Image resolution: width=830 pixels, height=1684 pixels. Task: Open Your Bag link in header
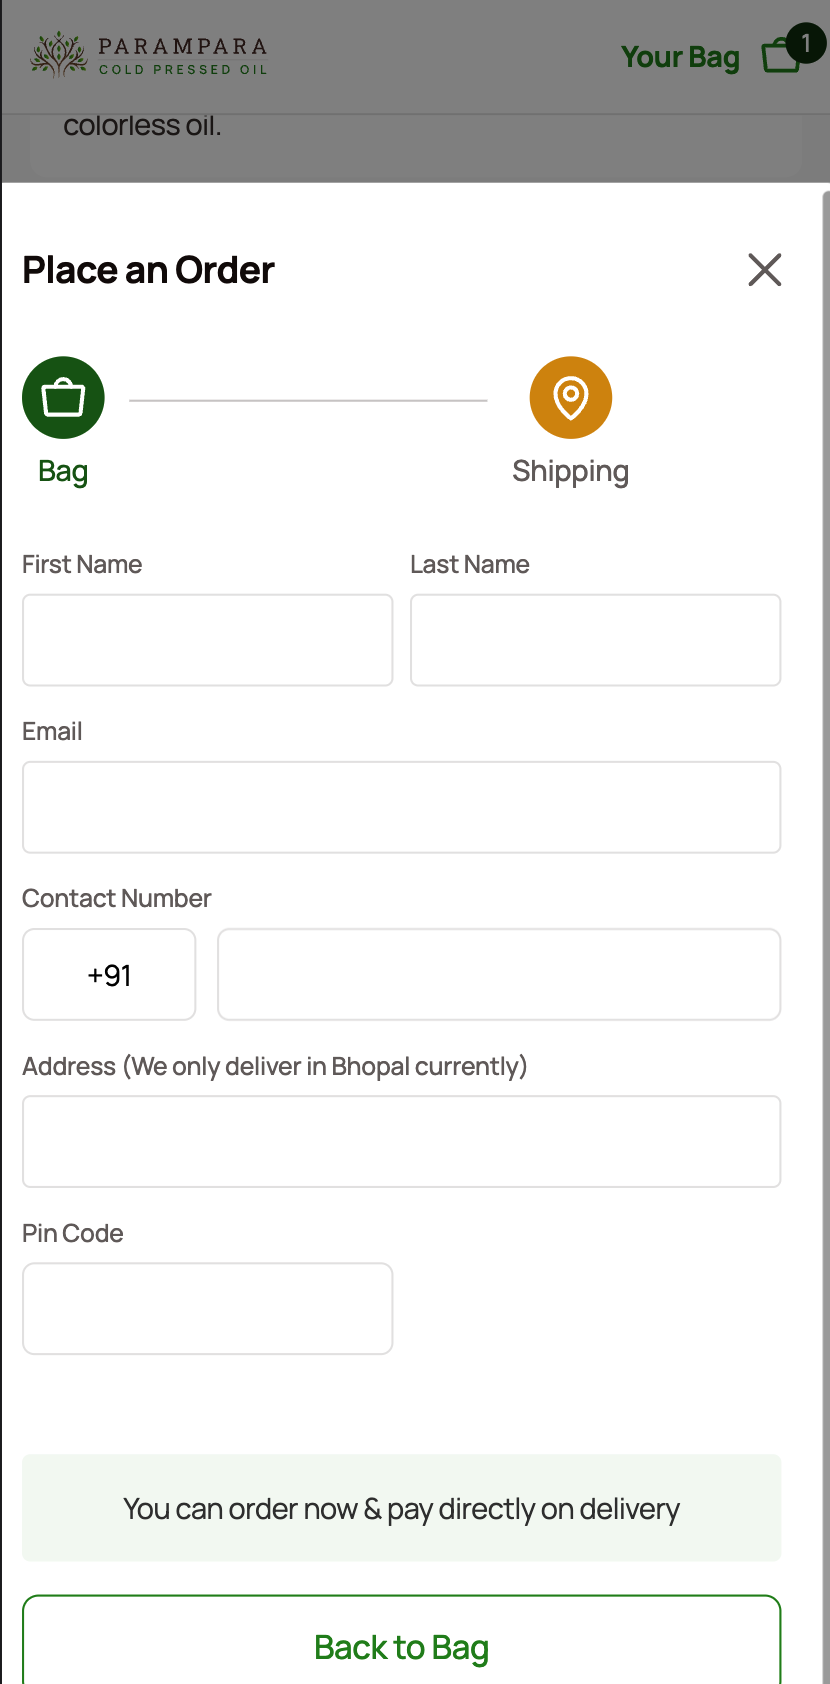coord(680,57)
